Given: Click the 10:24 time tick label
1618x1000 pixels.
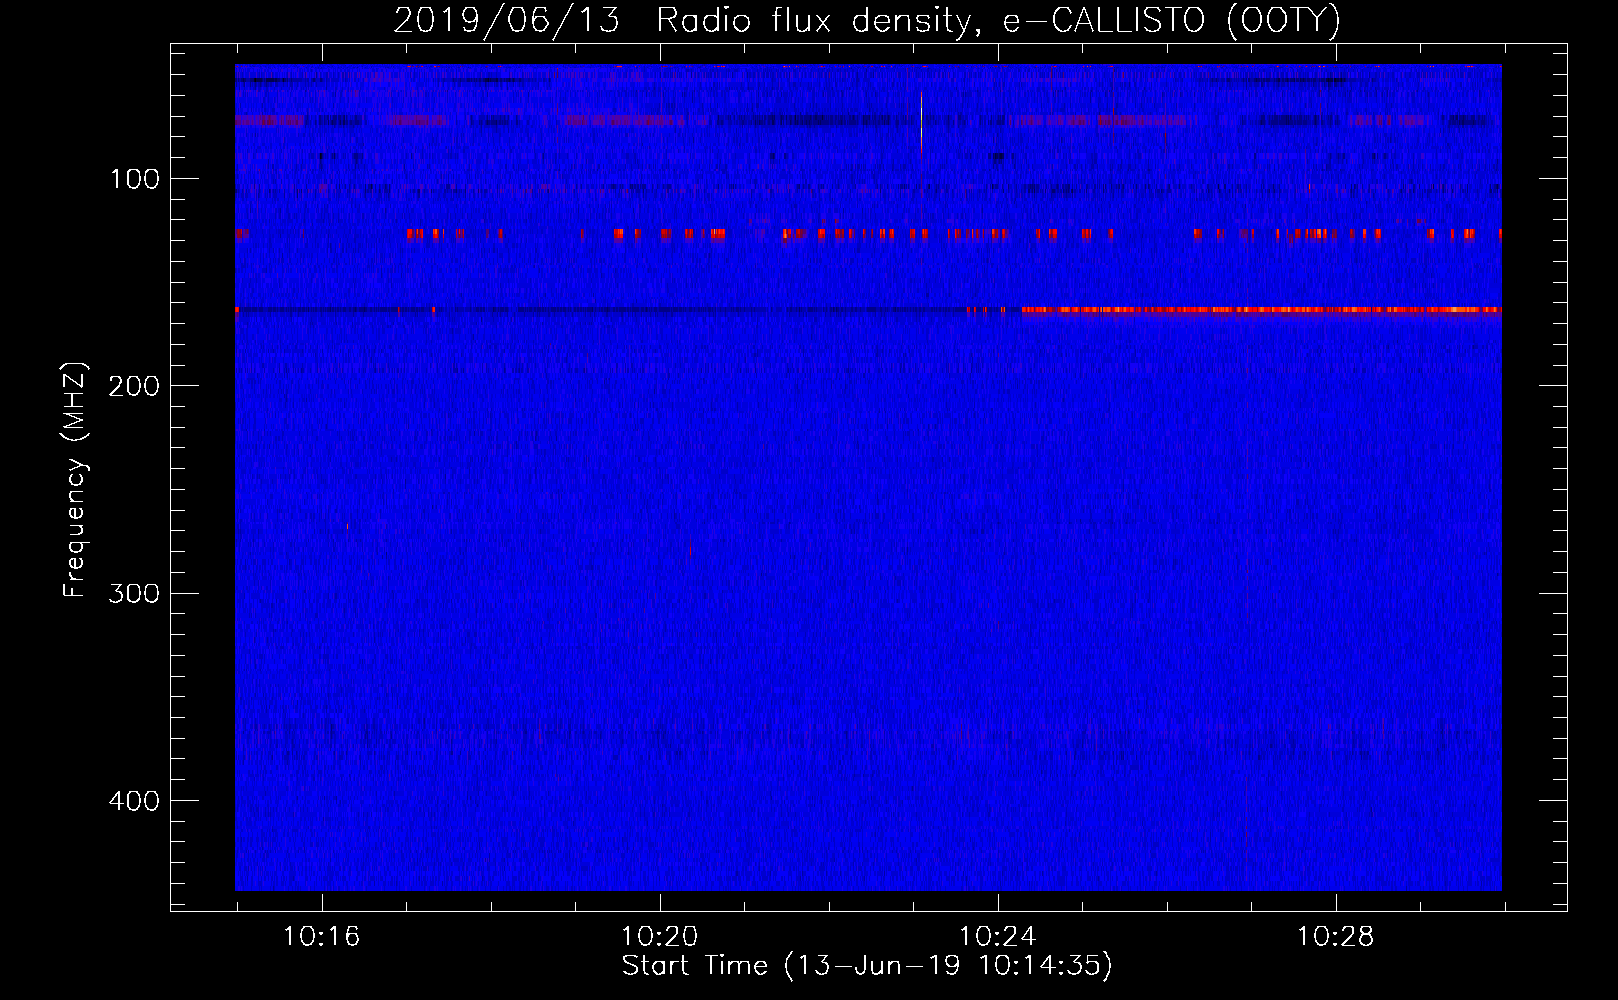Looking at the screenshot, I should [997, 937].
